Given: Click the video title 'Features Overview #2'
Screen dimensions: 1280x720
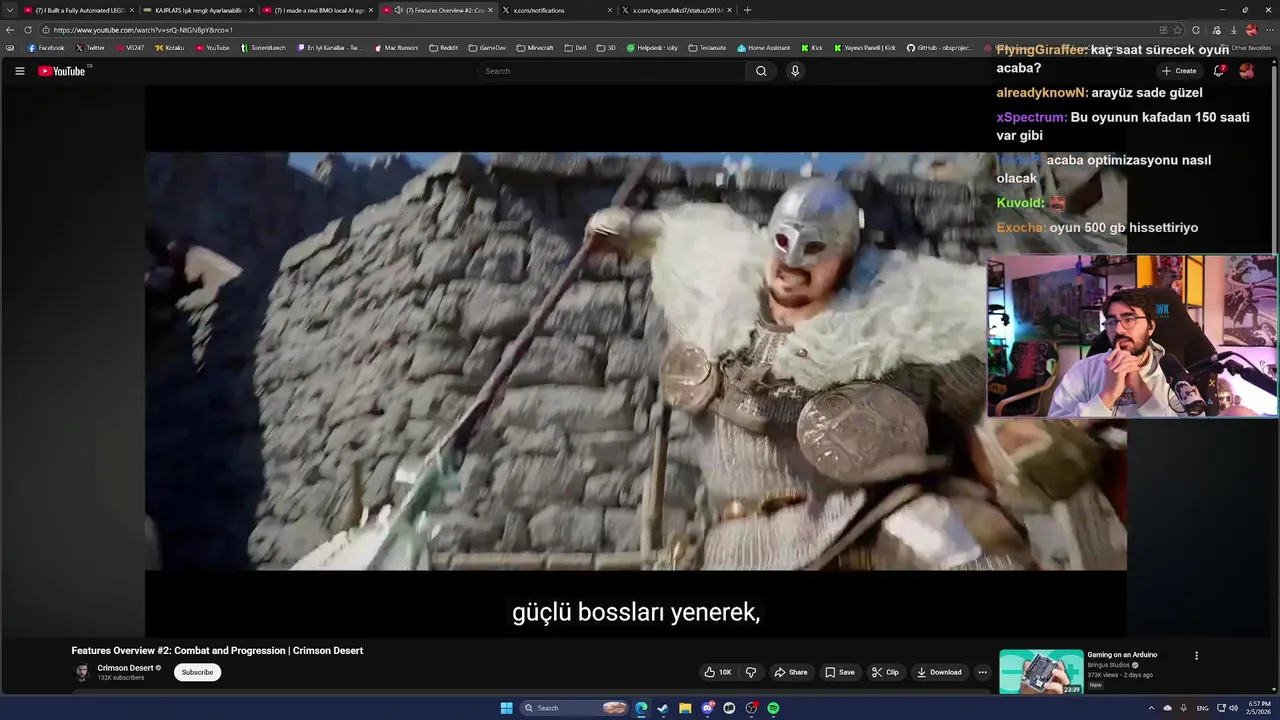Looking at the screenshot, I should pyautogui.click(x=217, y=651).
